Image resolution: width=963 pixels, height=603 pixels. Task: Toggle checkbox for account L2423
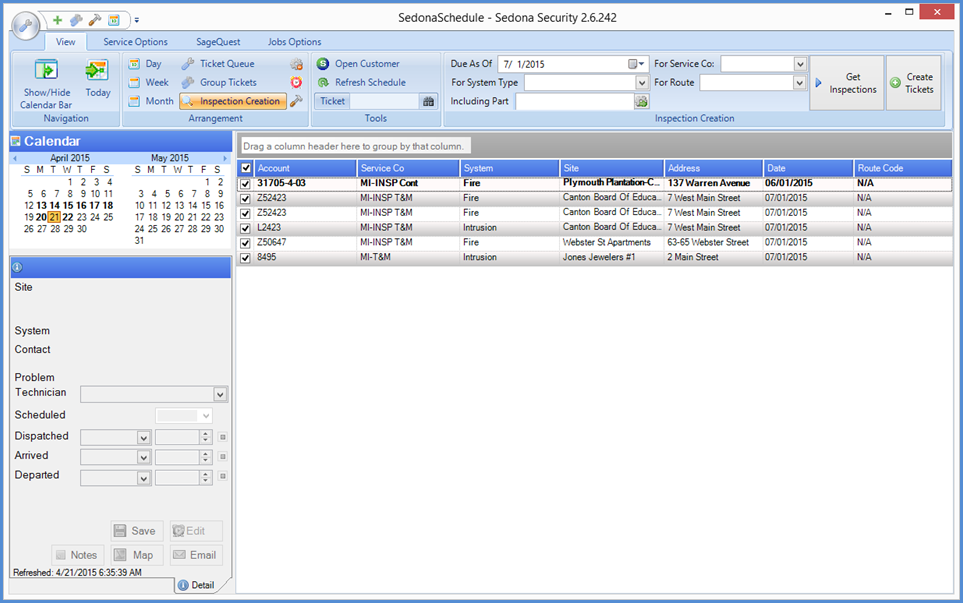coord(246,228)
